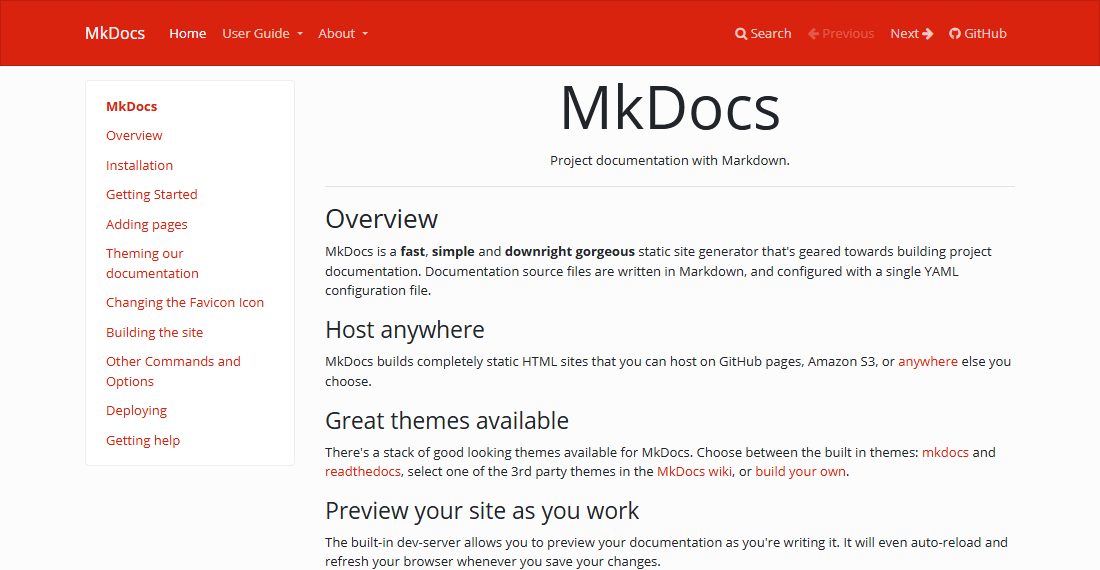Viewport: 1100px width, 570px height.
Task: Jump to Building the site
Action: [154, 332]
